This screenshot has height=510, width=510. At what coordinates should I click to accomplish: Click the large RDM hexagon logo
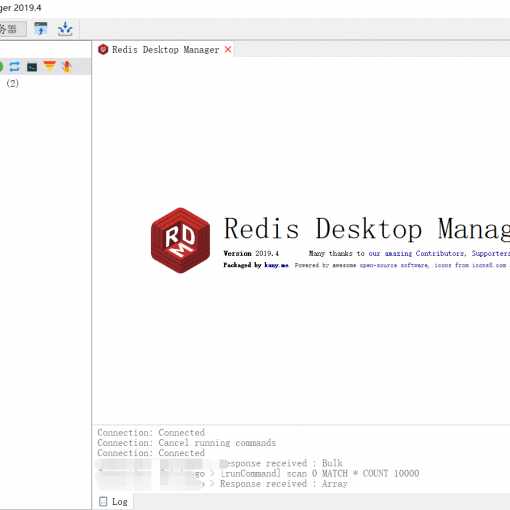coord(180,240)
